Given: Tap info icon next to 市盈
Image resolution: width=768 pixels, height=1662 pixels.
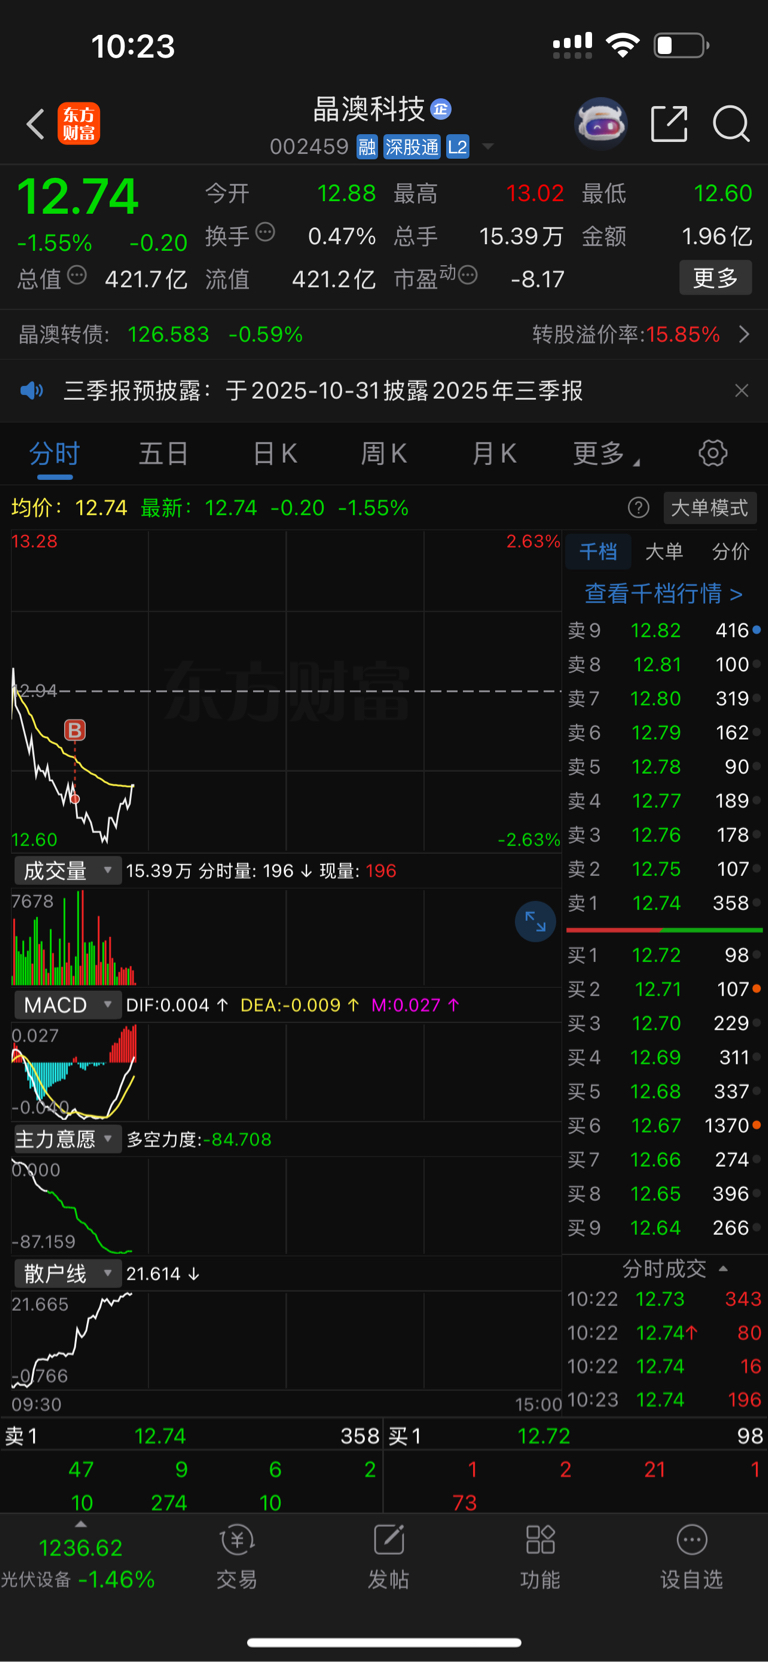Looking at the screenshot, I should pos(467,274).
